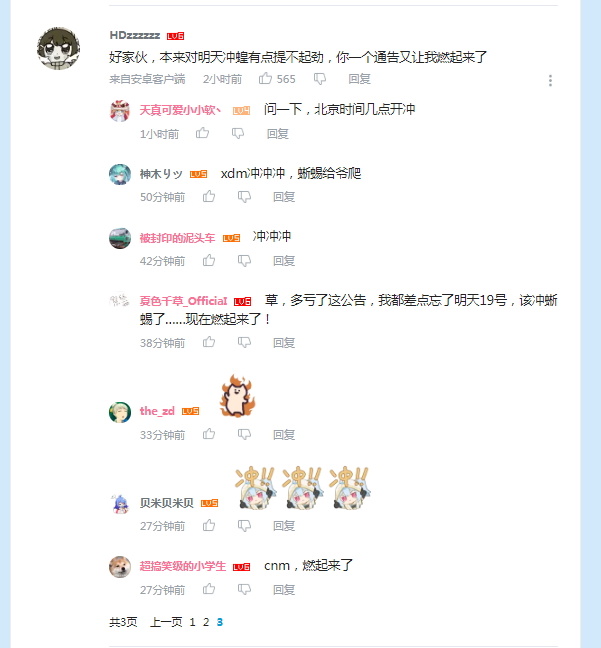Open the_zd's user profile name
The image size is (601, 648).
pyautogui.click(x=157, y=411)
